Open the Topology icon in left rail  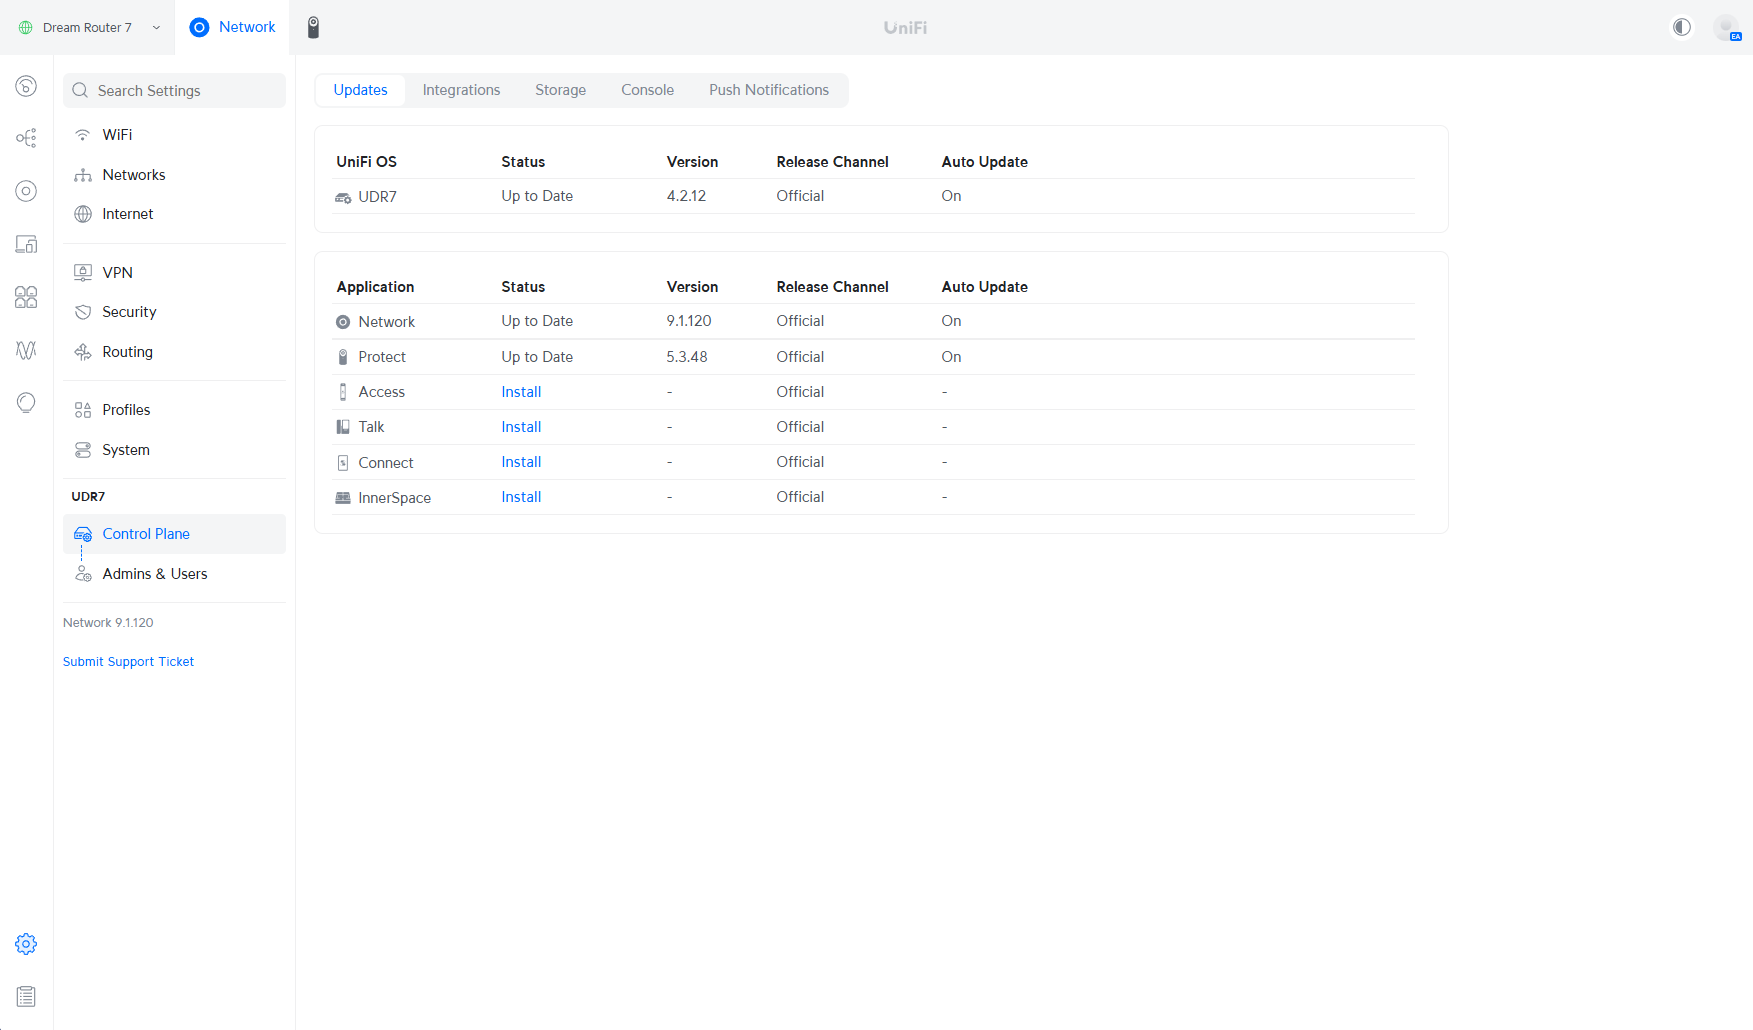pos(26,138)
